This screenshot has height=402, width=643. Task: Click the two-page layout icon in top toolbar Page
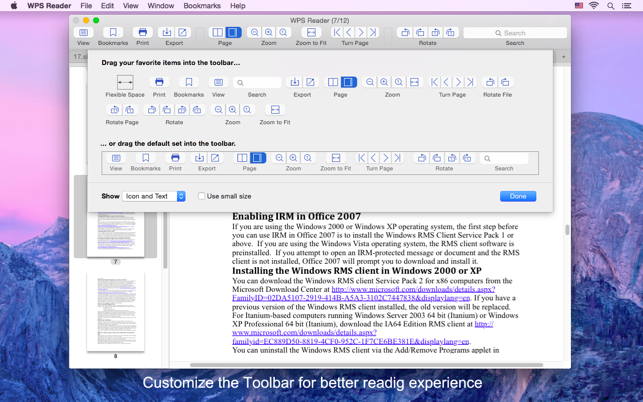point(217,32)
